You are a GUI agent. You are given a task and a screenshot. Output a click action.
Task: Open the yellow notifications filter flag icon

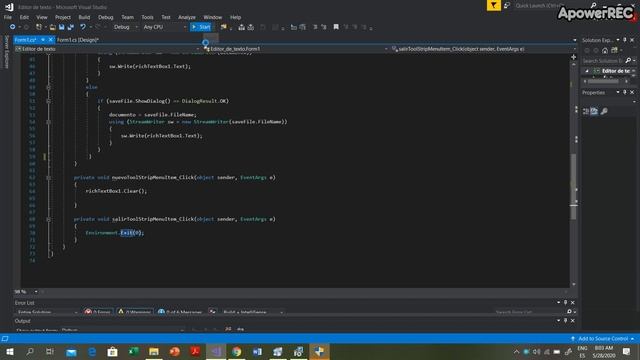click(x=493, y=5)
